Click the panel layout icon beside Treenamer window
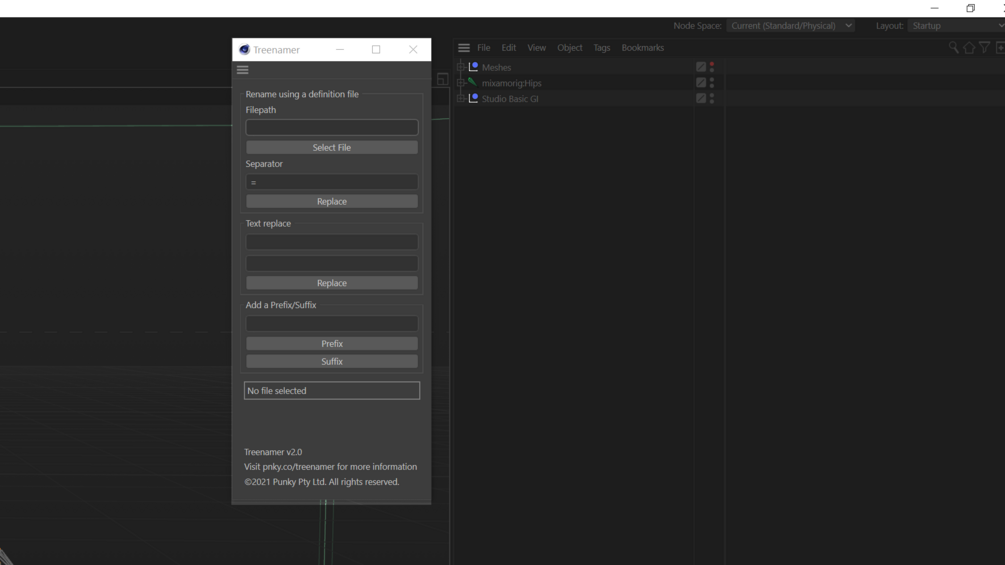Viewport: 1005px width, 565px height. 442,79
